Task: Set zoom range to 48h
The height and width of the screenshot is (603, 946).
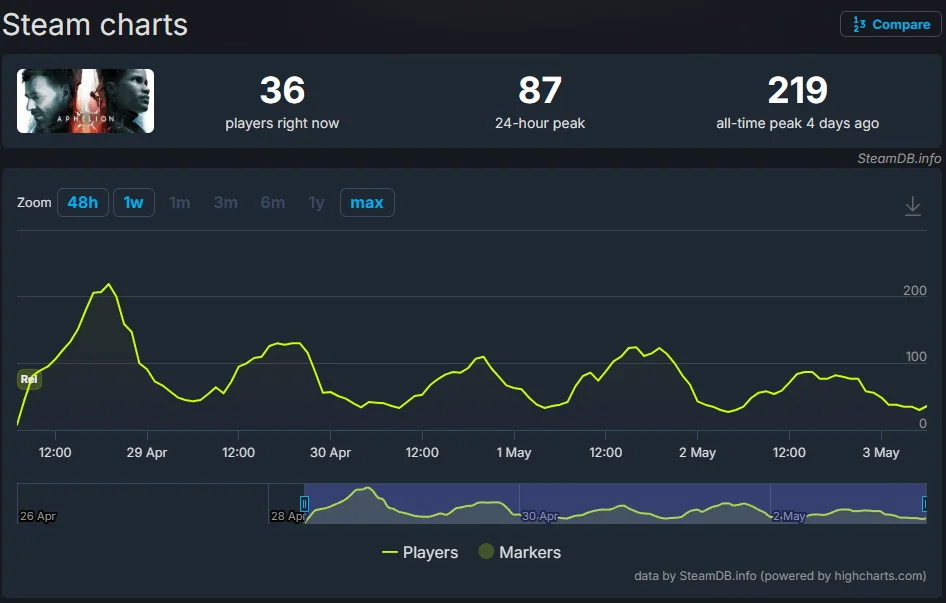Action: point(83,202)
